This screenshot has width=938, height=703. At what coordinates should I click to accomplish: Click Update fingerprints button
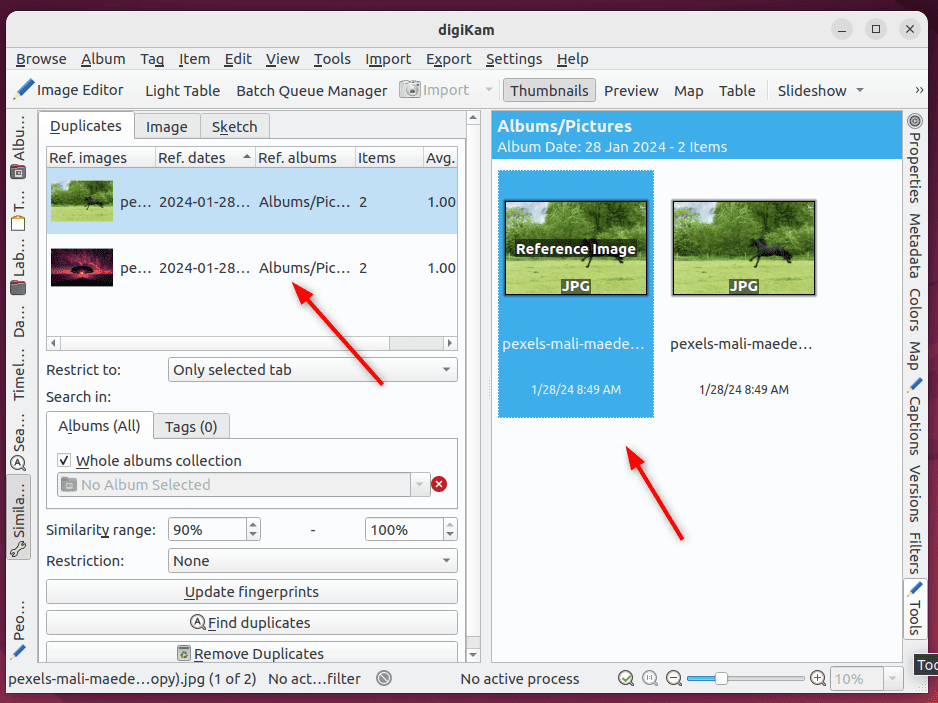[x=252, y=592]
